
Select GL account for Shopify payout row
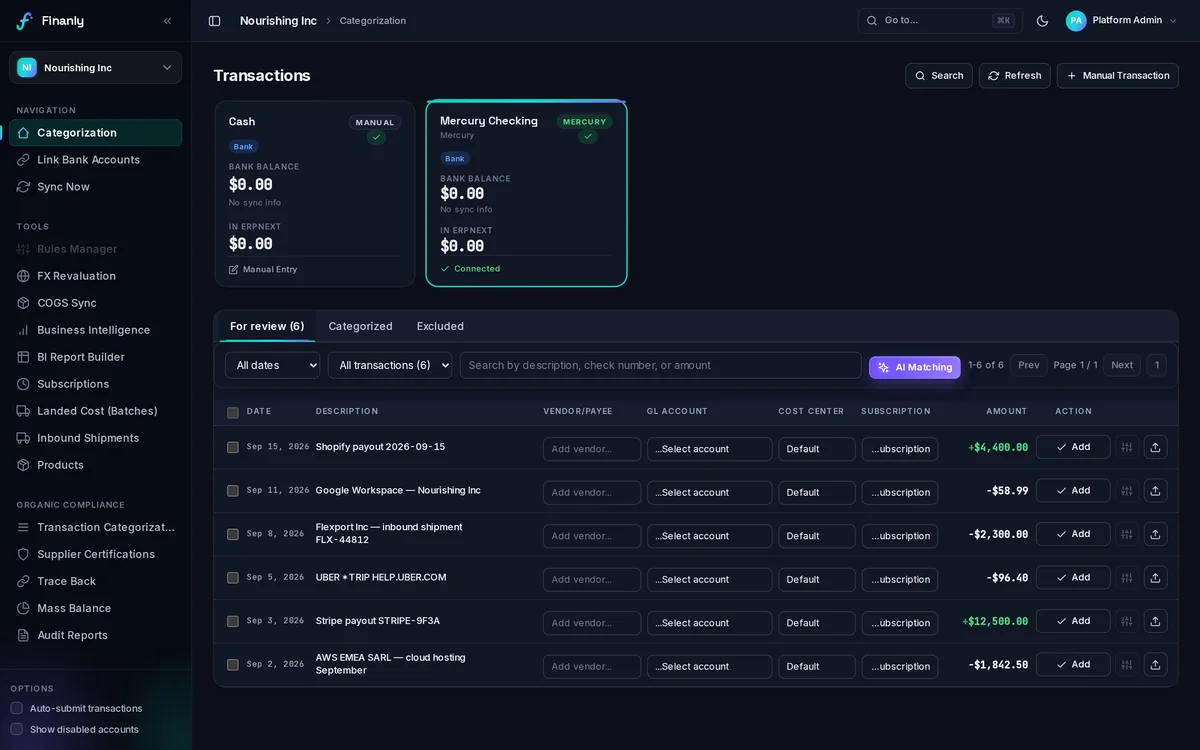(x=709, y=449)
